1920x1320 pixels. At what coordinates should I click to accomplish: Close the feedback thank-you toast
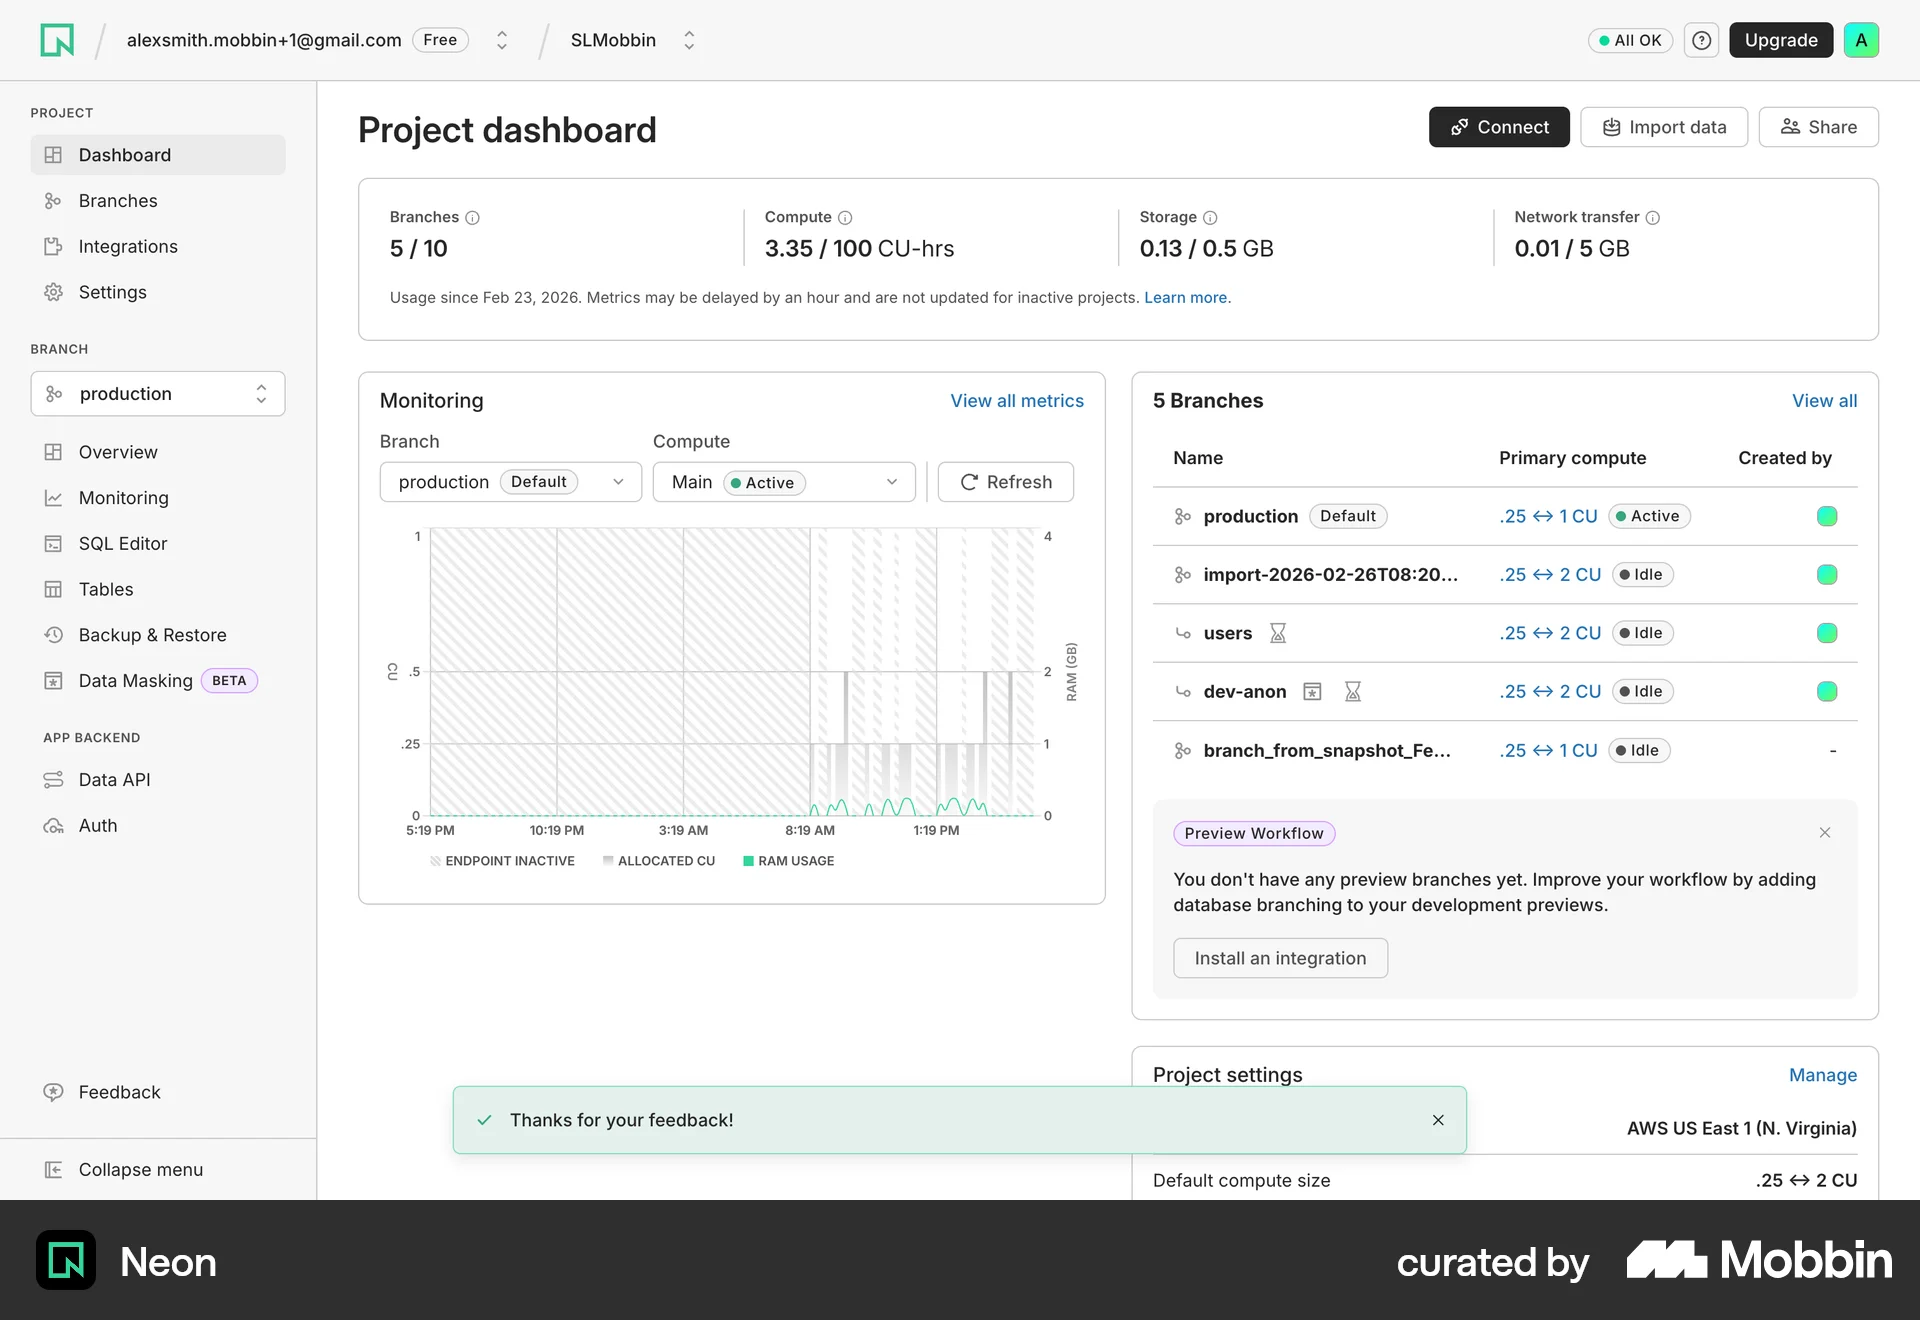[x=1438, y=1120]
